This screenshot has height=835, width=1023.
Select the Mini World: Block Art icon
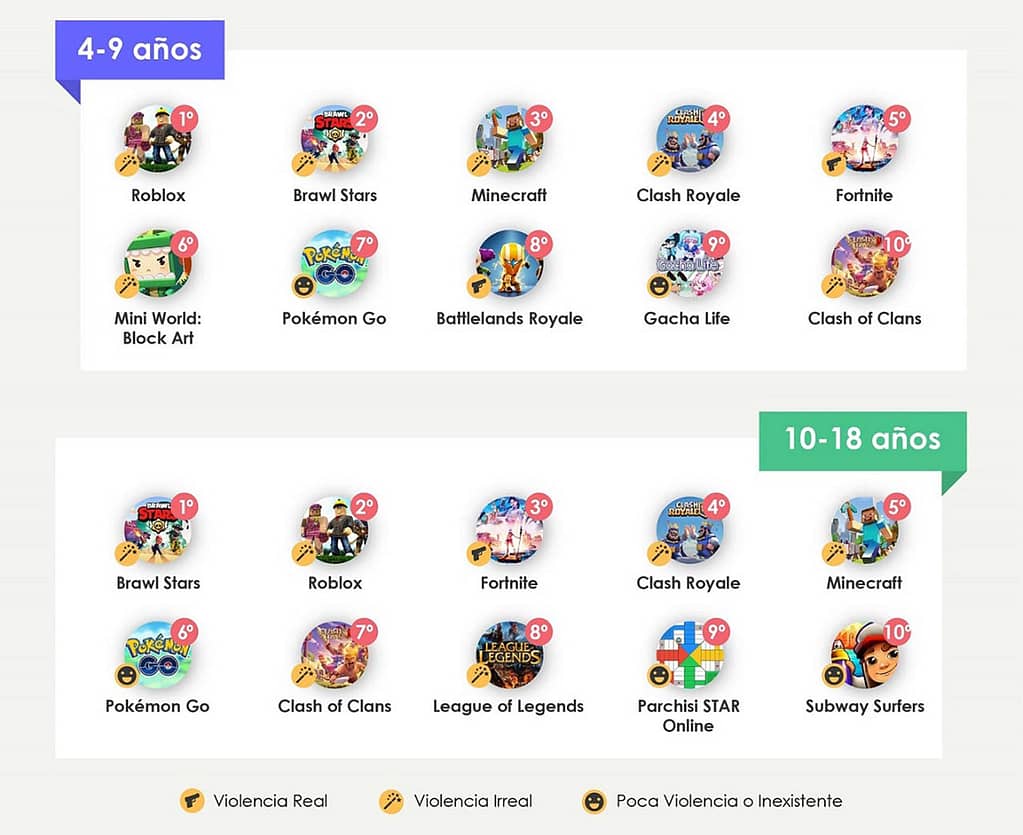[x=157, y=263]
